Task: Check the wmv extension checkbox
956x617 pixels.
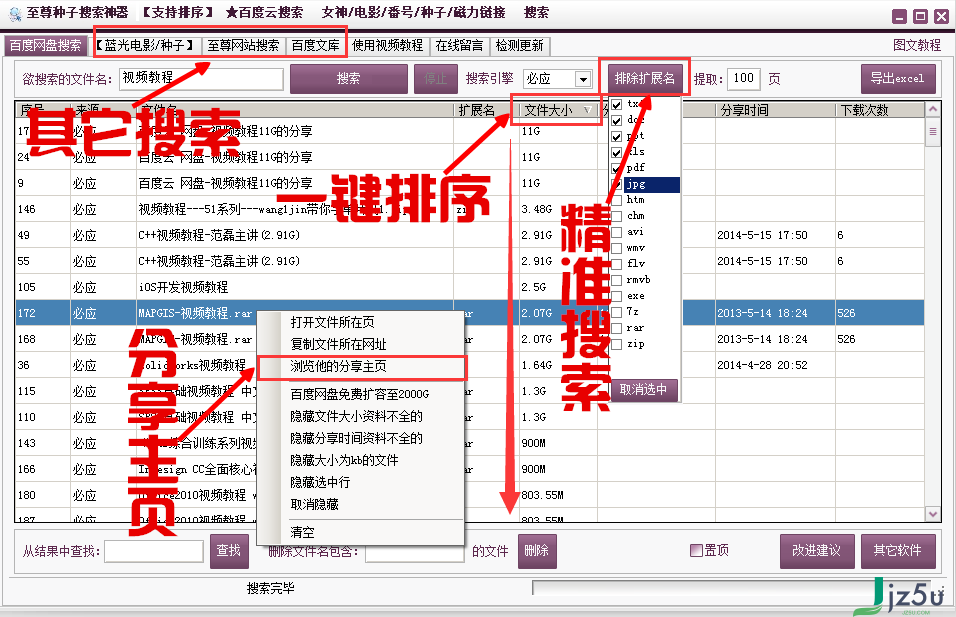Action: (616, 248)
